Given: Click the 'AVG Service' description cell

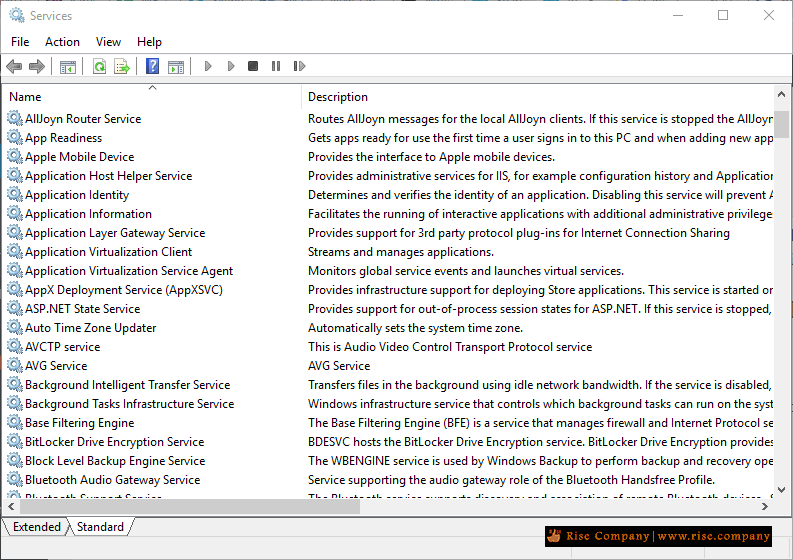Looking at the screenshot, I should click(x=339, y=366).
